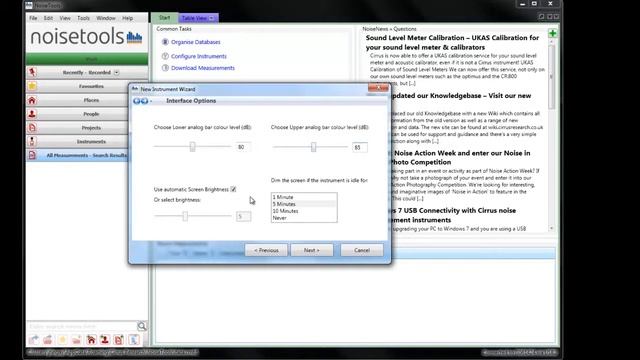Select 1 Minute in the dim screen list

(x=304, y=197)
